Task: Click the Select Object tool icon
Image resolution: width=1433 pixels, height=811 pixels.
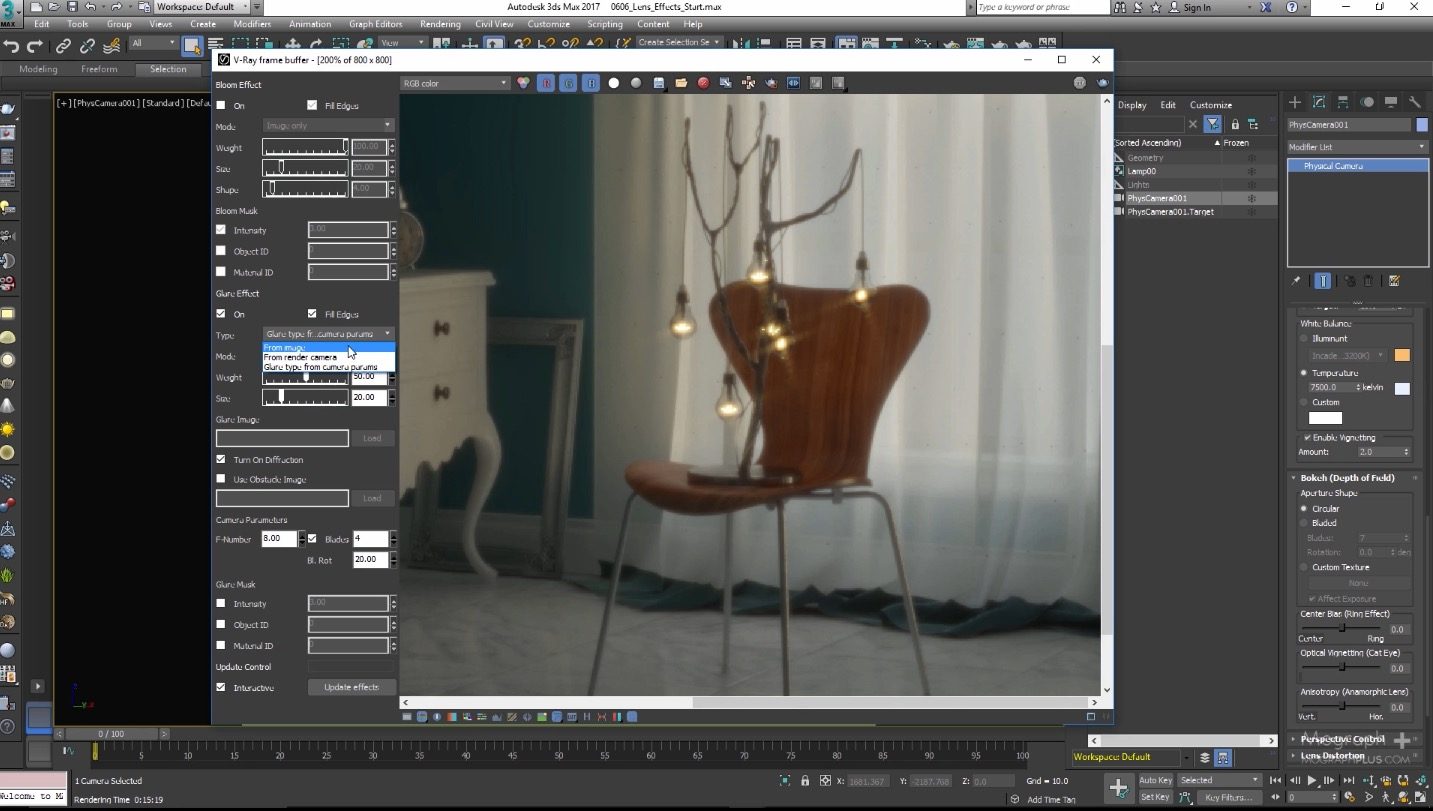Action: click(x=192, y=45)
